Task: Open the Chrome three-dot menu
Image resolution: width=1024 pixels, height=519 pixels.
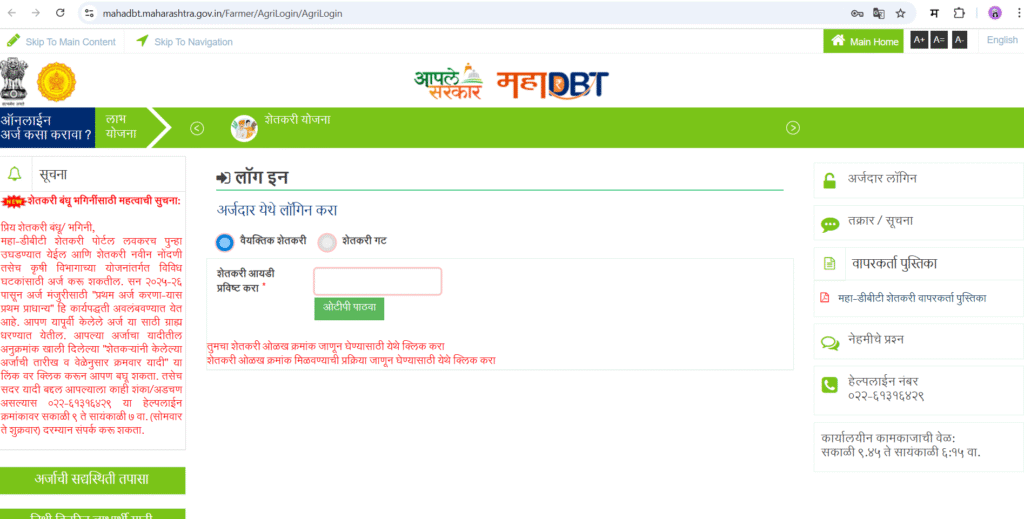Action: point(1014,13)
